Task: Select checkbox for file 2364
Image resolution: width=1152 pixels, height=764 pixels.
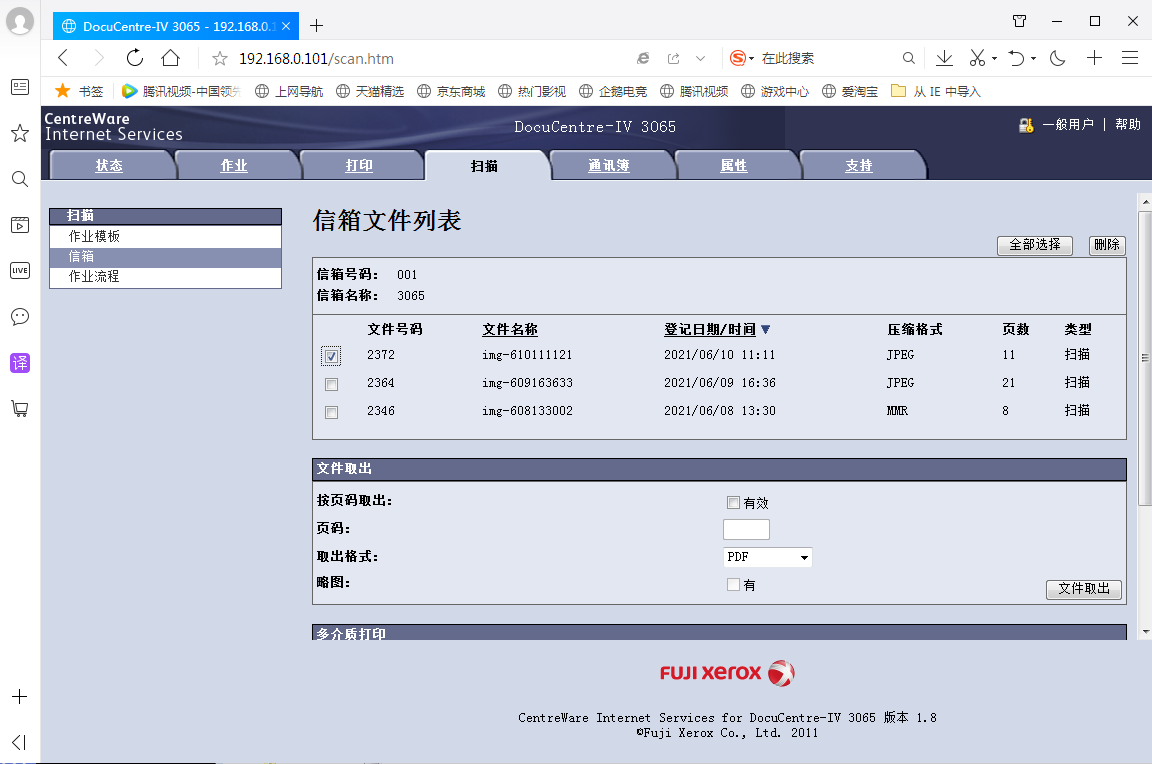Action: pos(331,384)
